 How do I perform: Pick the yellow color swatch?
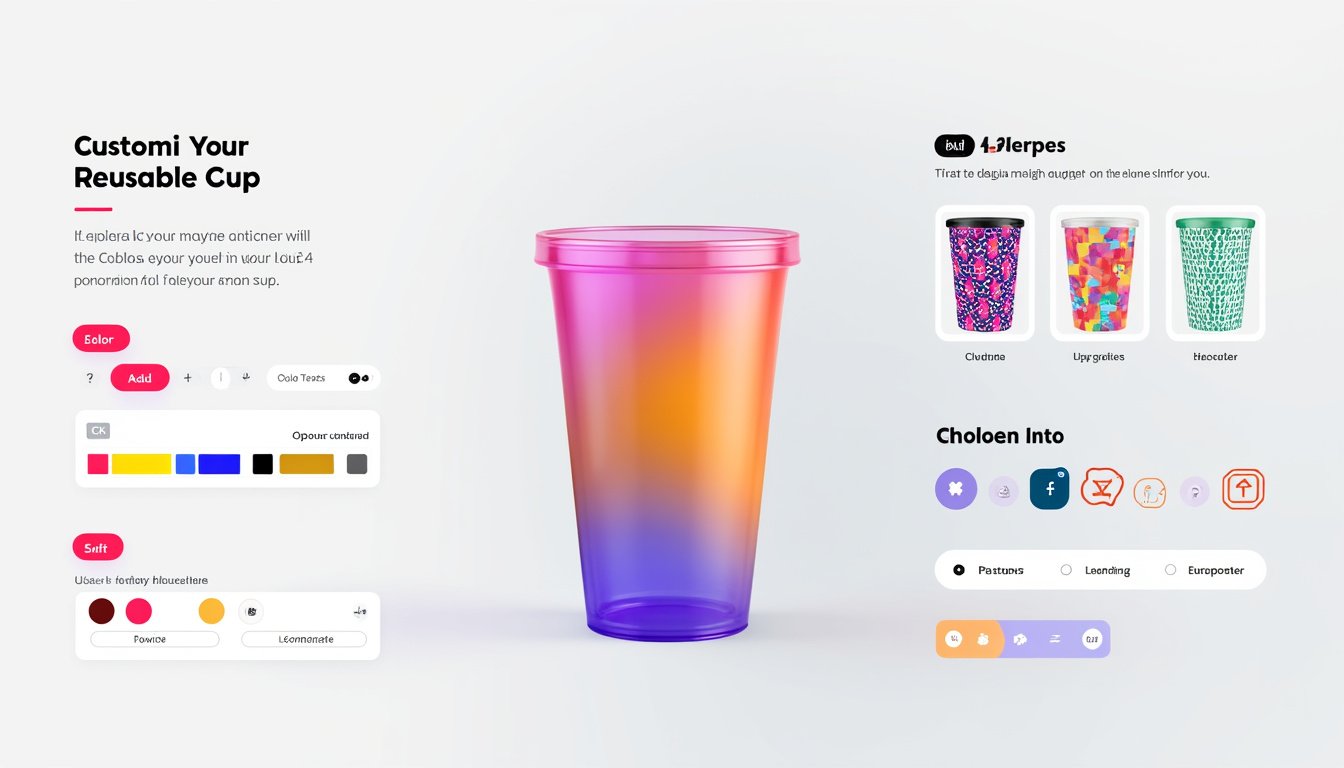pos(141,464)
